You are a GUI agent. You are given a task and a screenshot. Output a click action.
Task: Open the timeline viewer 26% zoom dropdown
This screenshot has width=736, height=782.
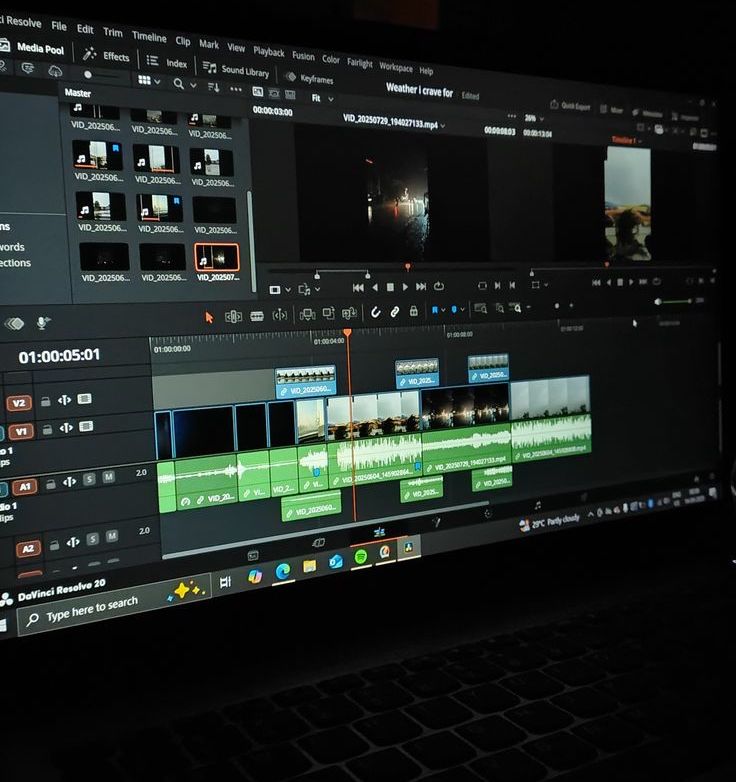534,118
